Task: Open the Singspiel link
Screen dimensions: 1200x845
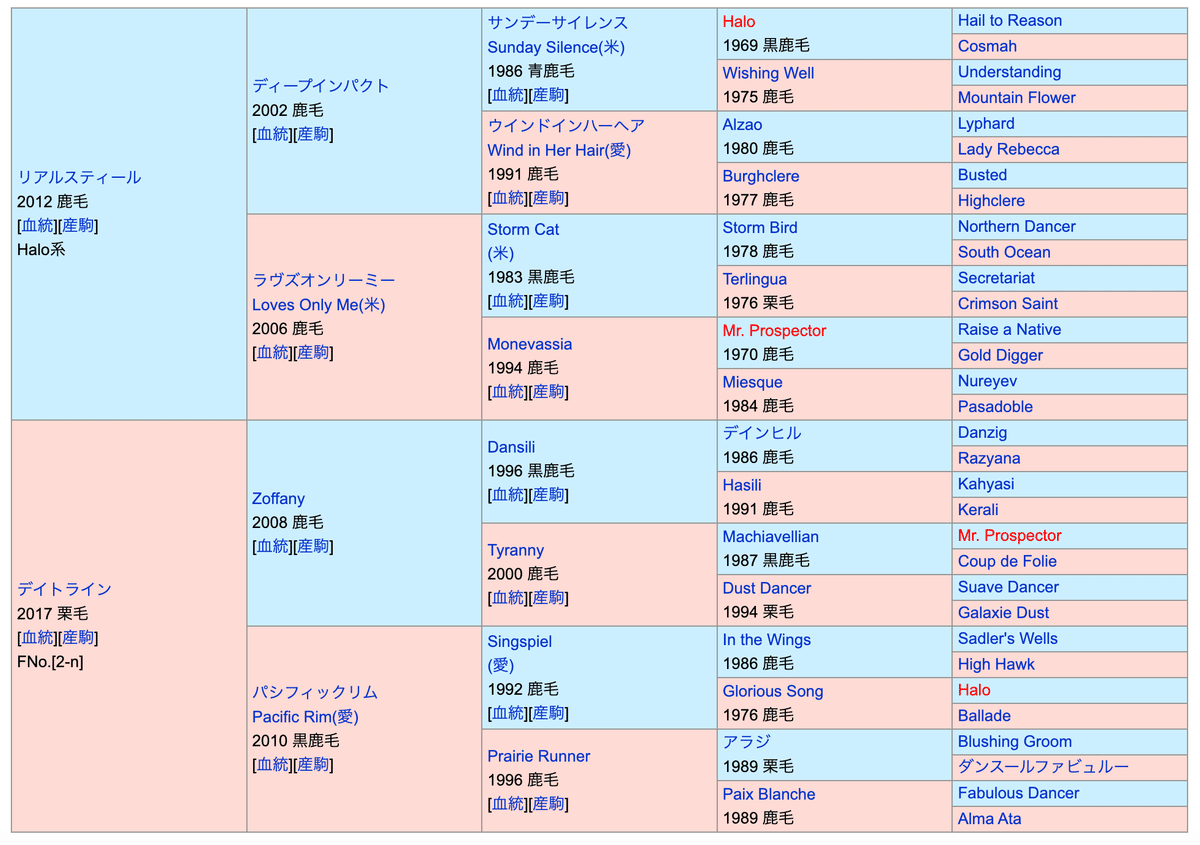Action: [519, 641]
